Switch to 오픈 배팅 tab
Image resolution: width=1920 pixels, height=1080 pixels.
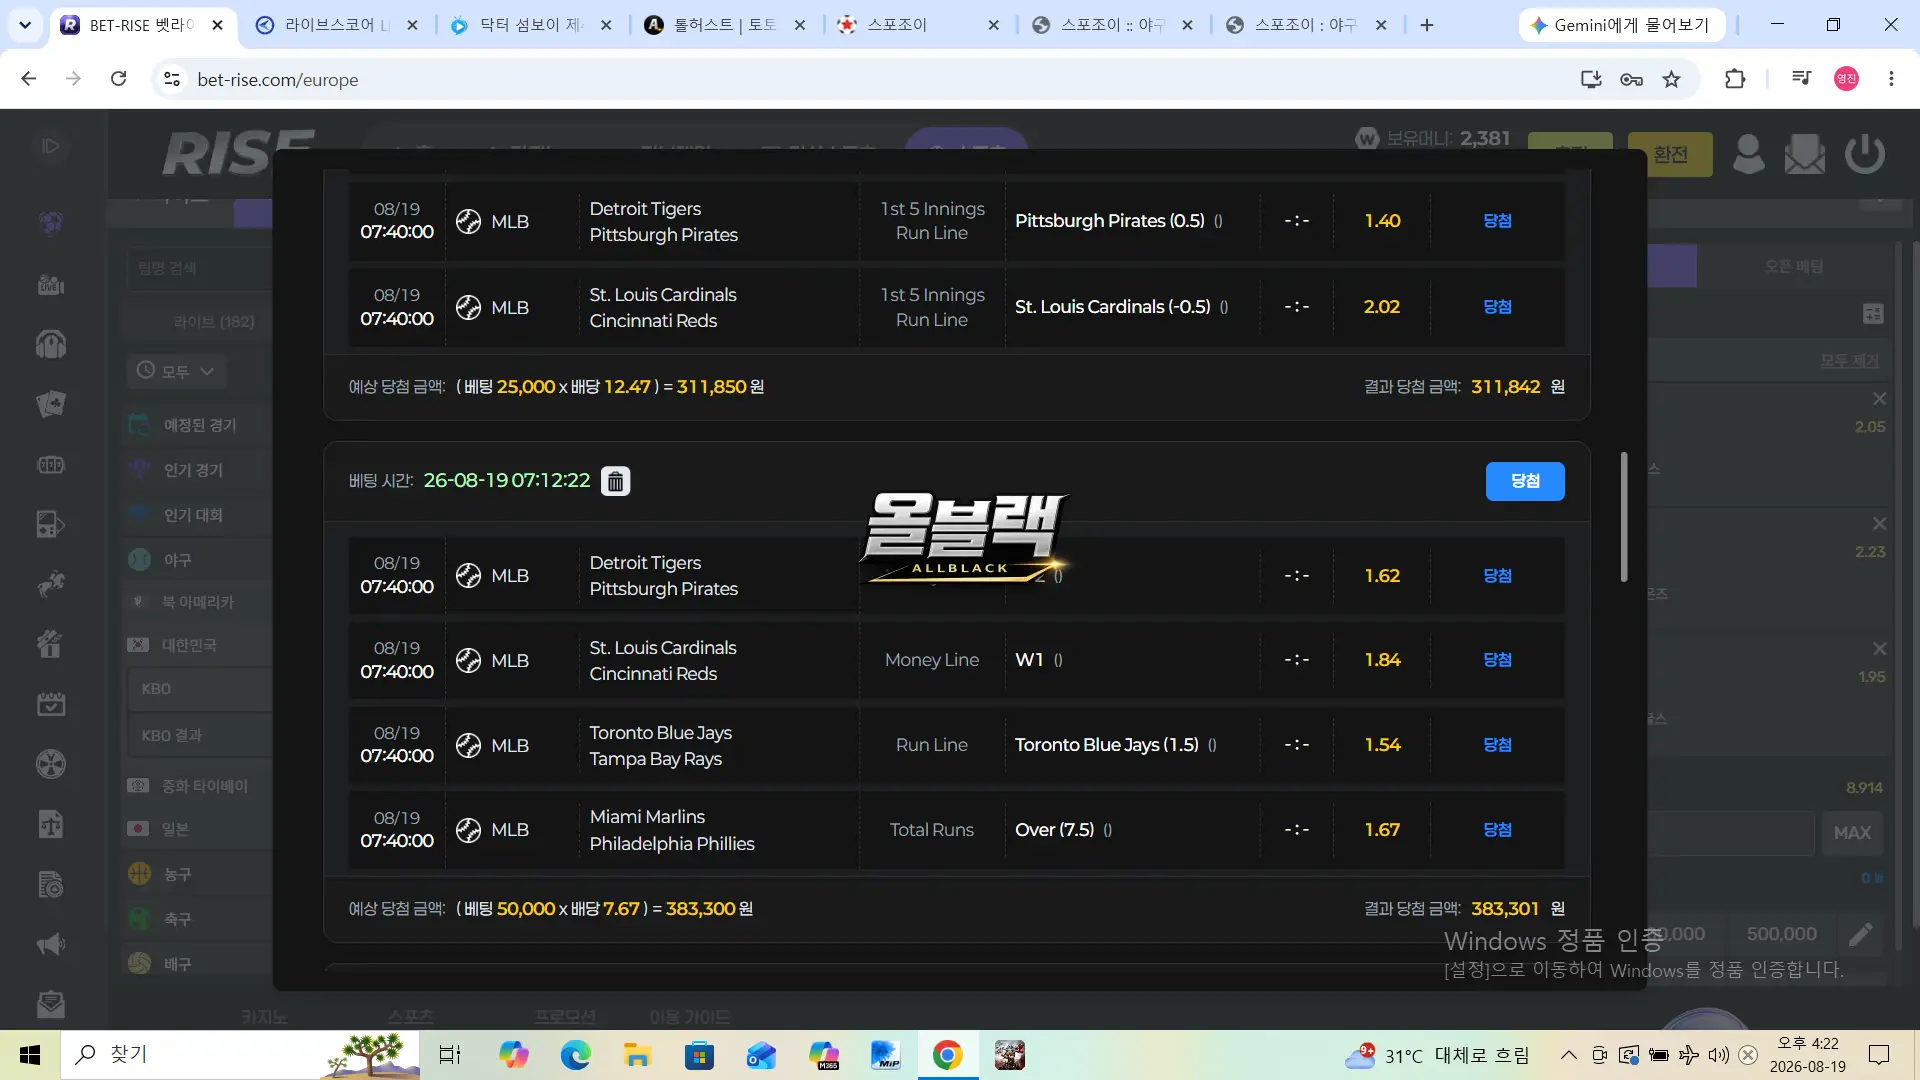pyautogui.click(x=1794, y=267)
